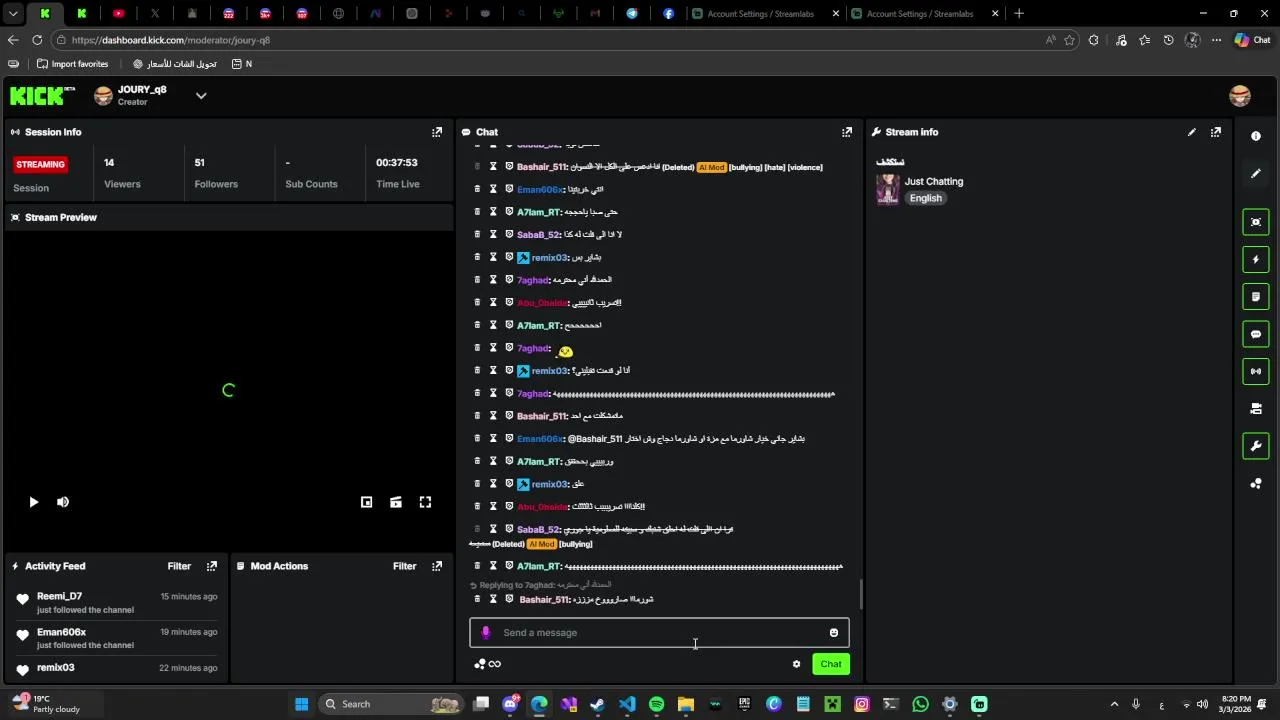Click the Just Chatting category thumbnail
This screenshot has width=1280, height=720.
(888, 189)
